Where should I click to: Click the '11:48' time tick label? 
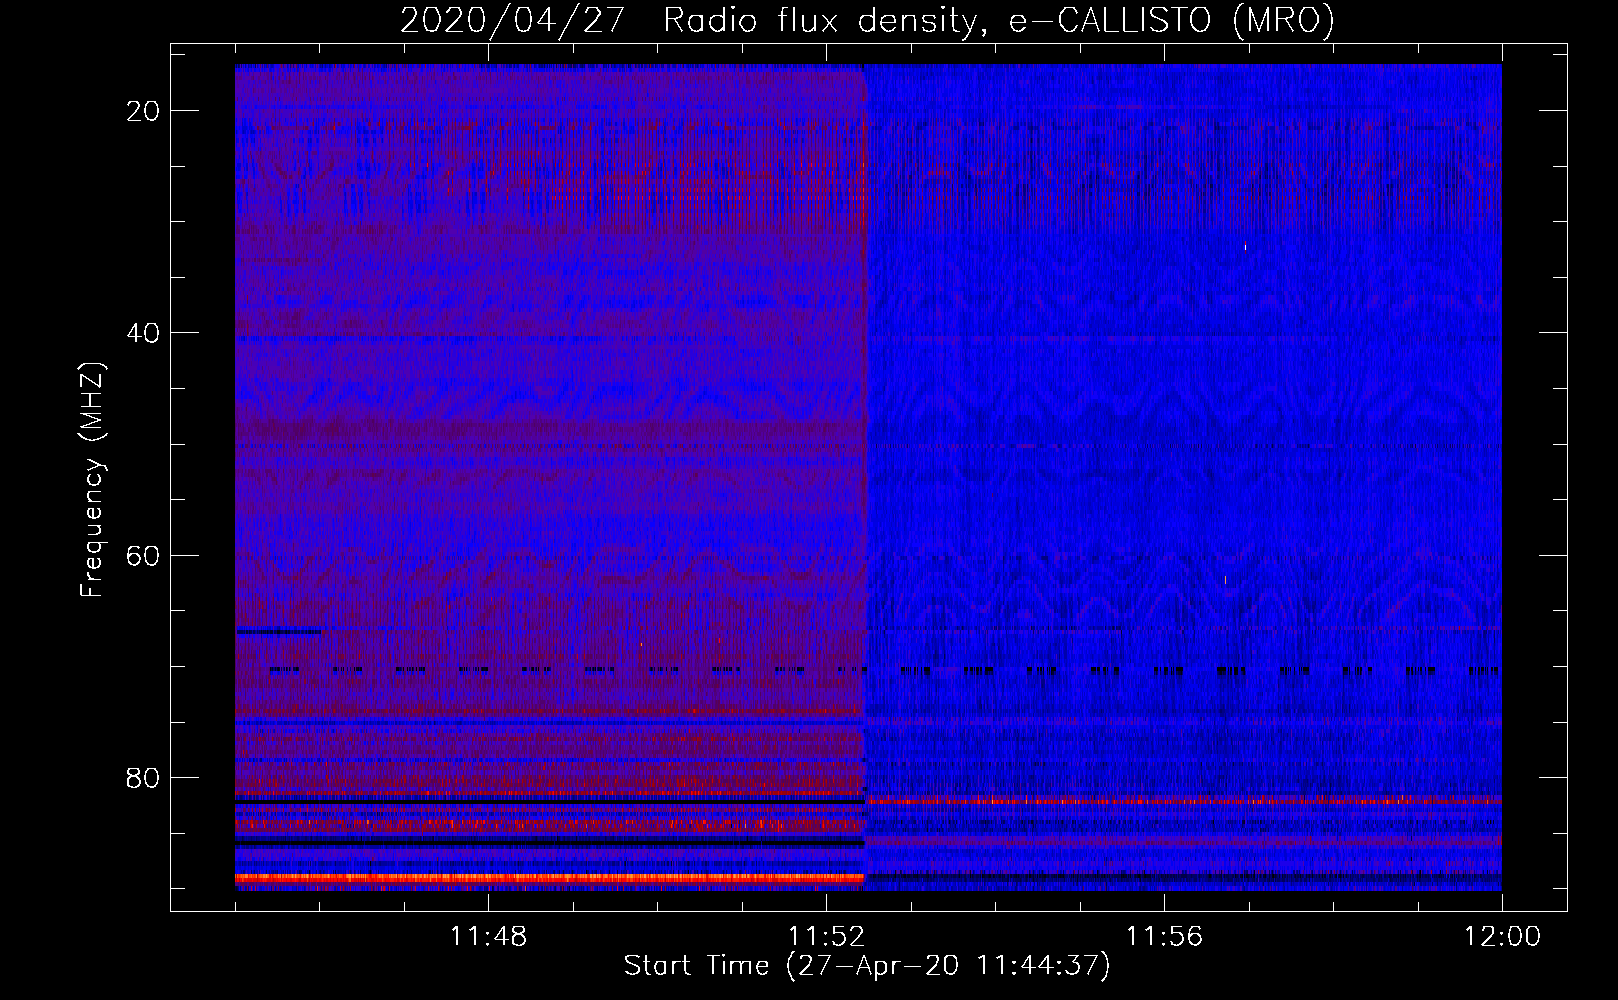coord(488,937)
